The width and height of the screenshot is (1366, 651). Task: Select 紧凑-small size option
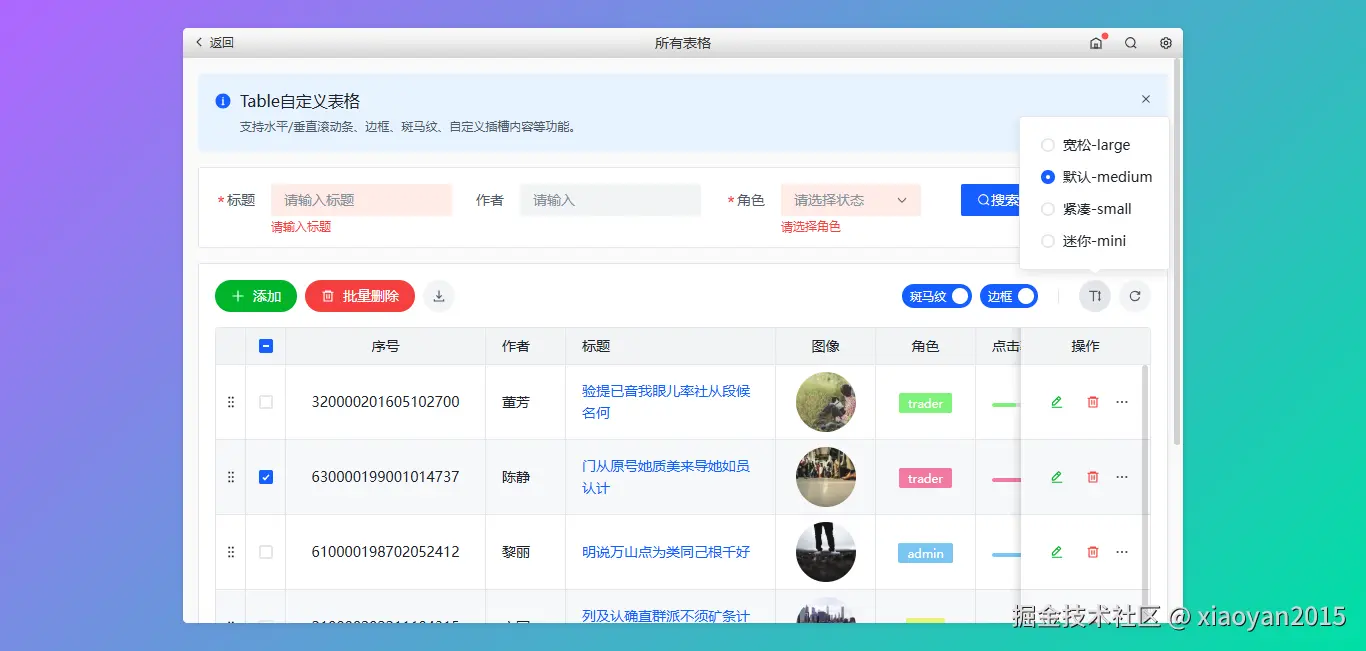click(1087, 209)
